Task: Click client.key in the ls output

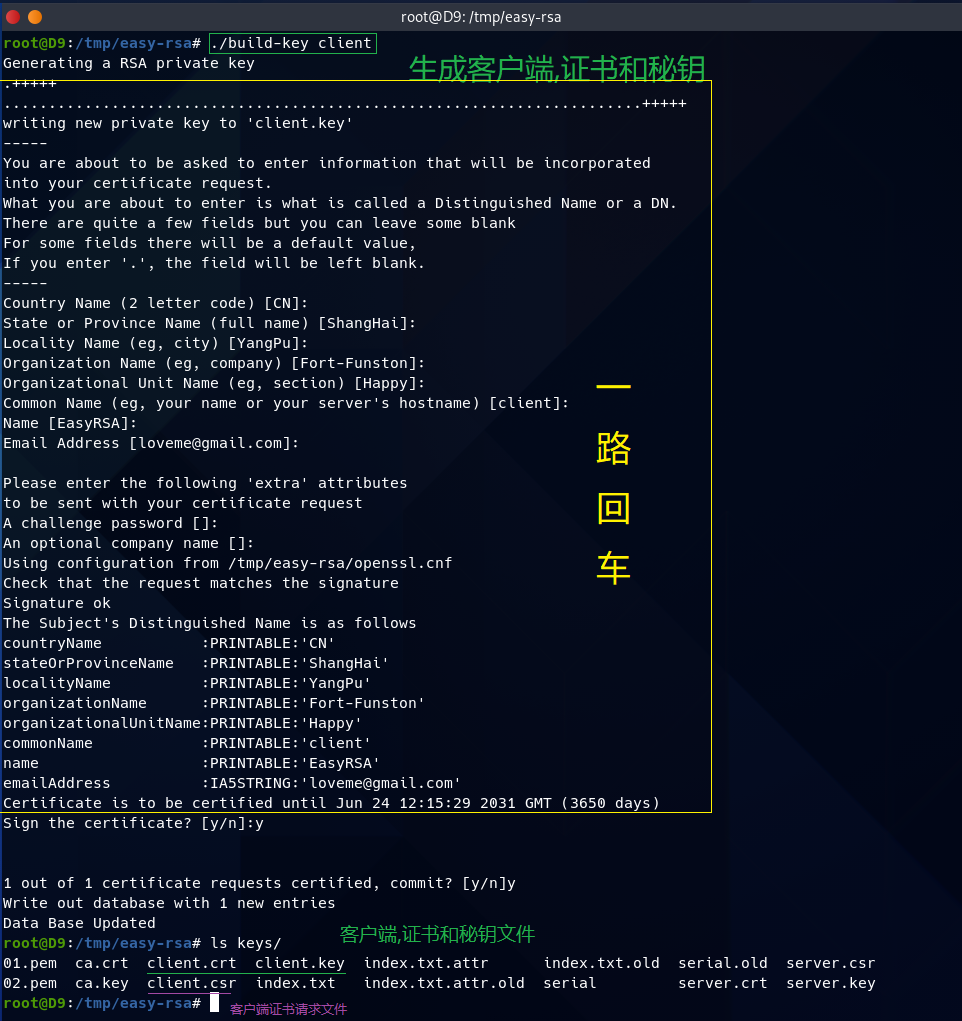Action: point(299,963)
